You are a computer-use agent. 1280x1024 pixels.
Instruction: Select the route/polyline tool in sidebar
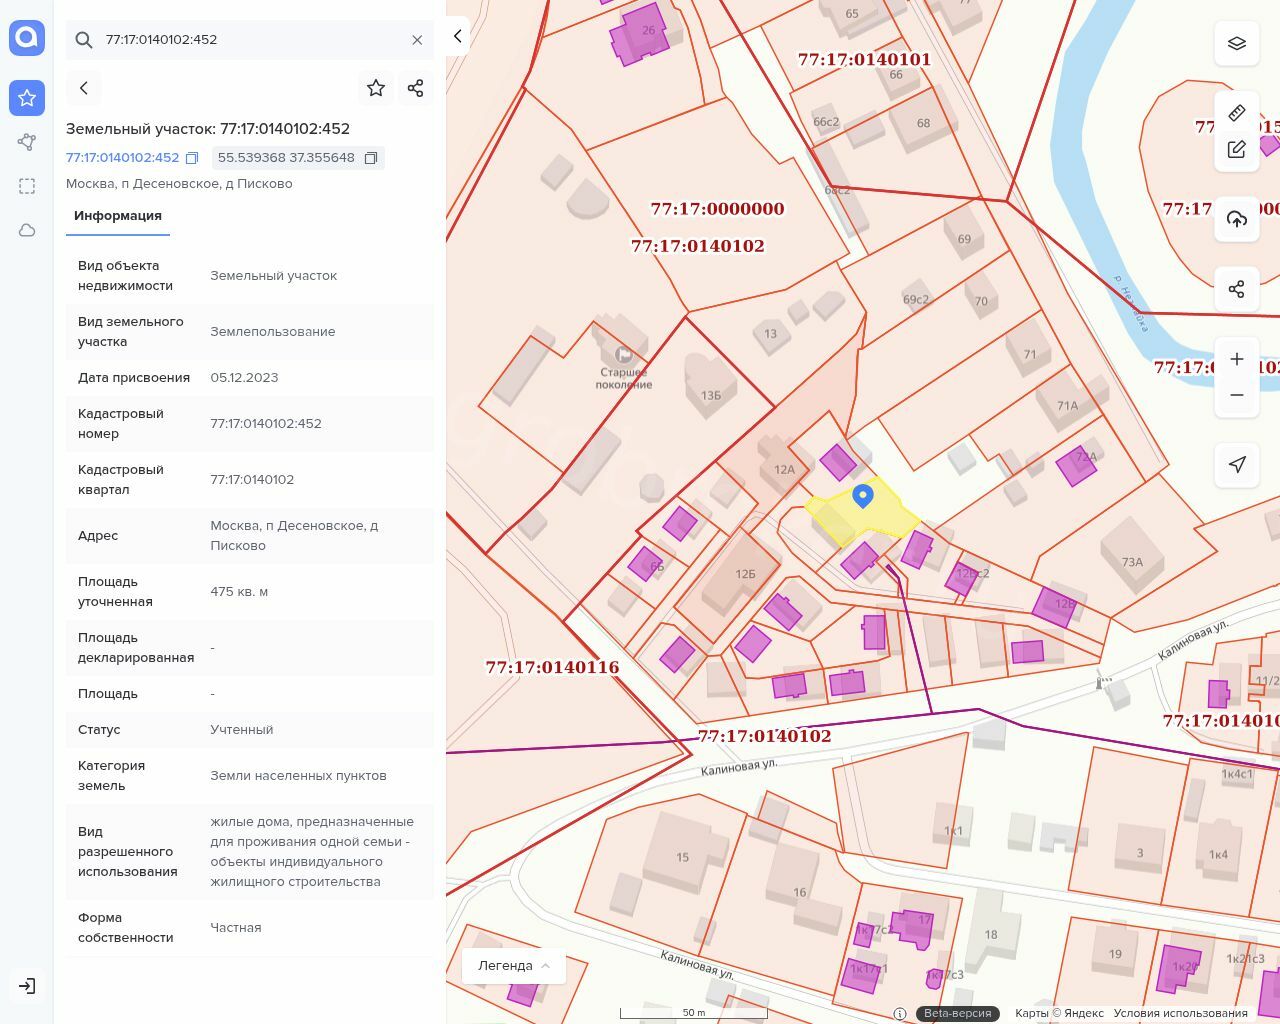tap(27, 142)
